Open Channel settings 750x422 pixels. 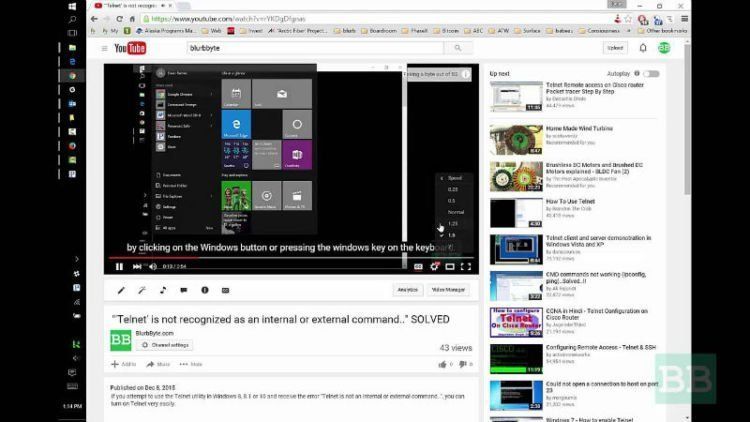point(165,345)
